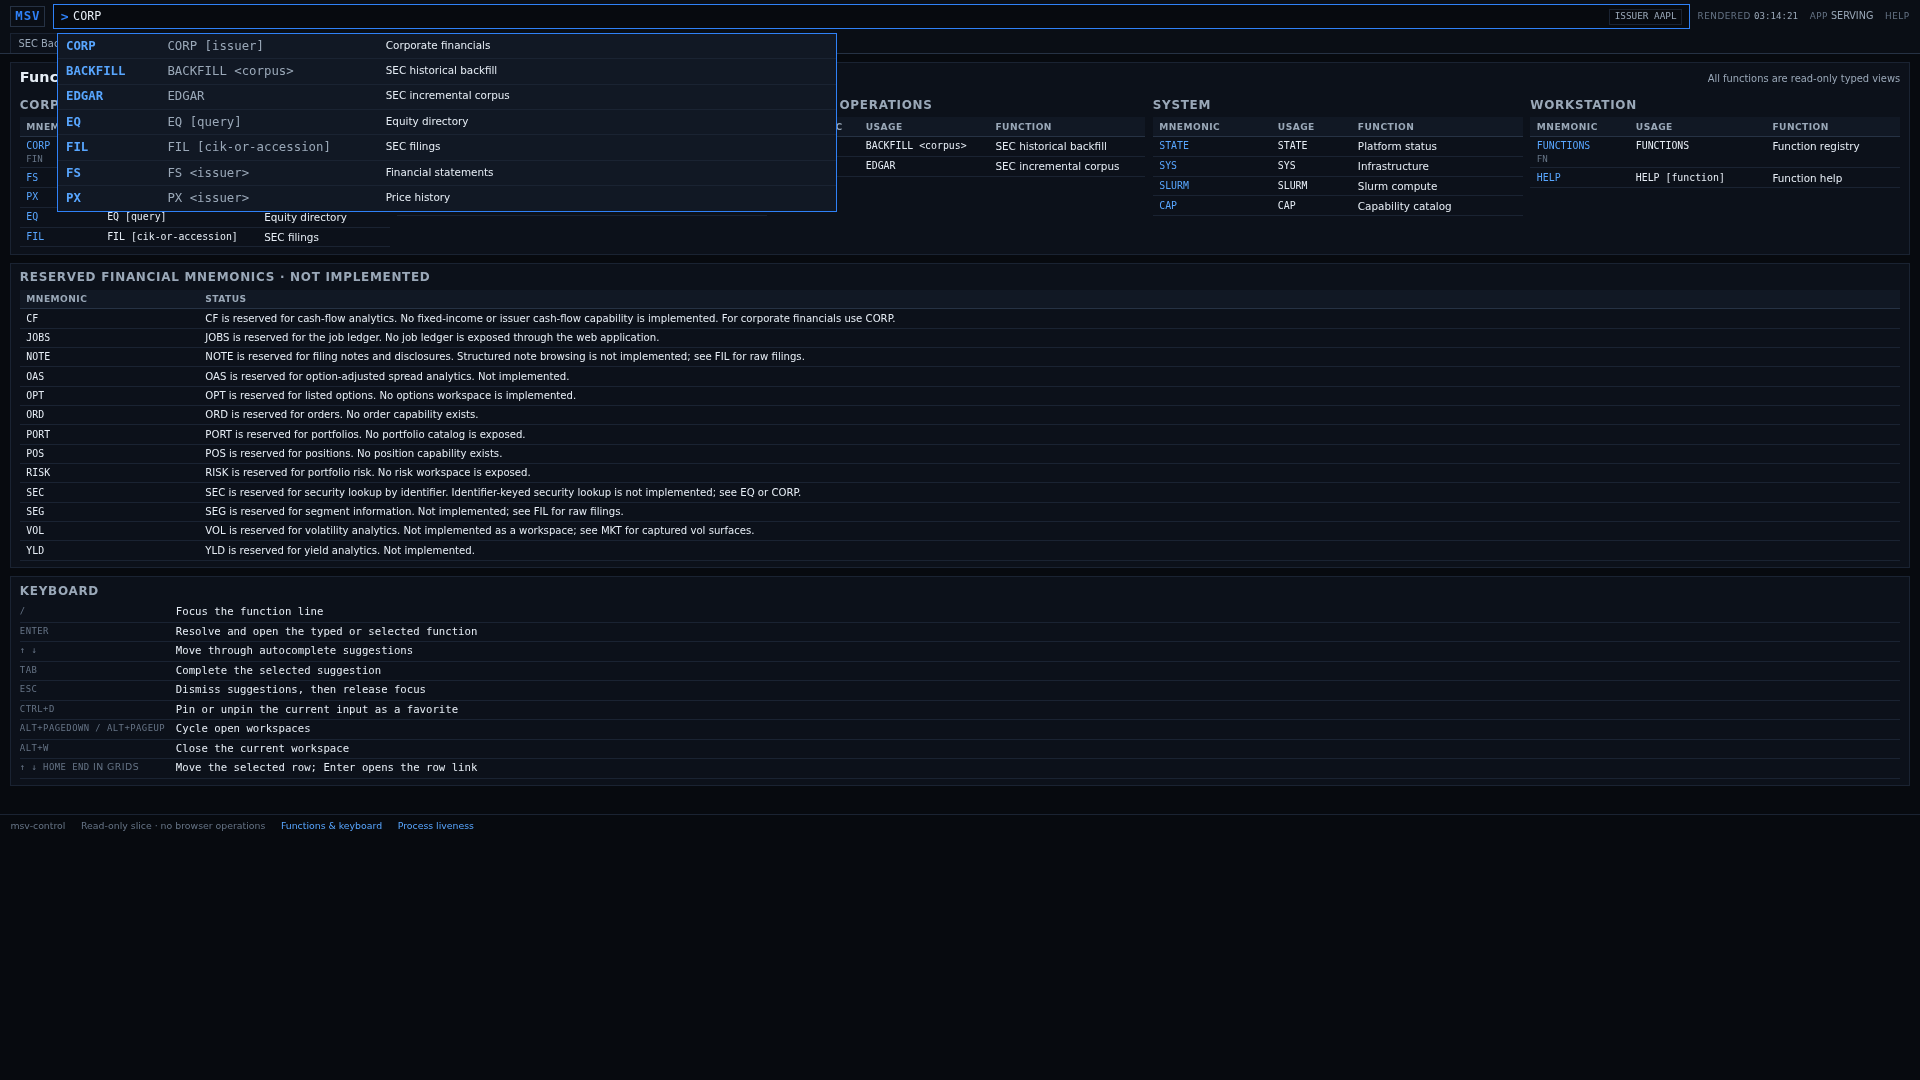Click the SEC reserved mnemonic row

click(960, 493)
